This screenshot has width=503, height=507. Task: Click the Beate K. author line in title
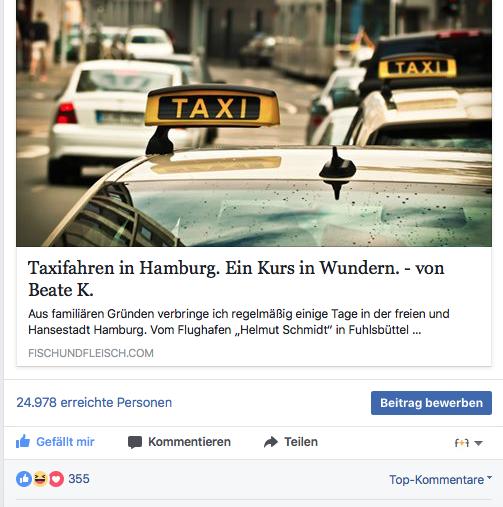tap(61, 290)
